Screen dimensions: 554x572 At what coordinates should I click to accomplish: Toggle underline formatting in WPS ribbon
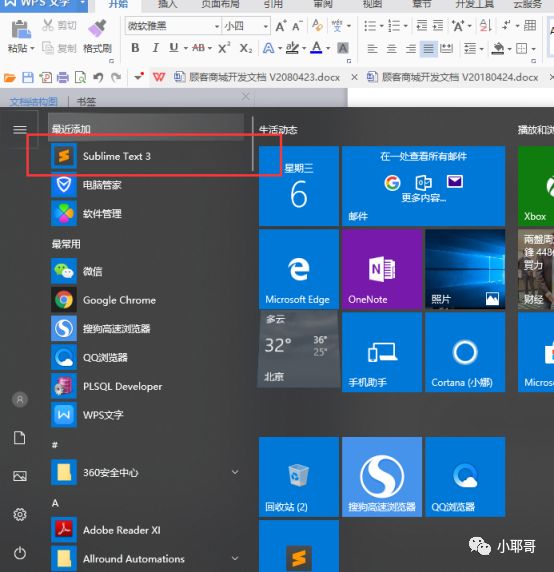(174, 48)
